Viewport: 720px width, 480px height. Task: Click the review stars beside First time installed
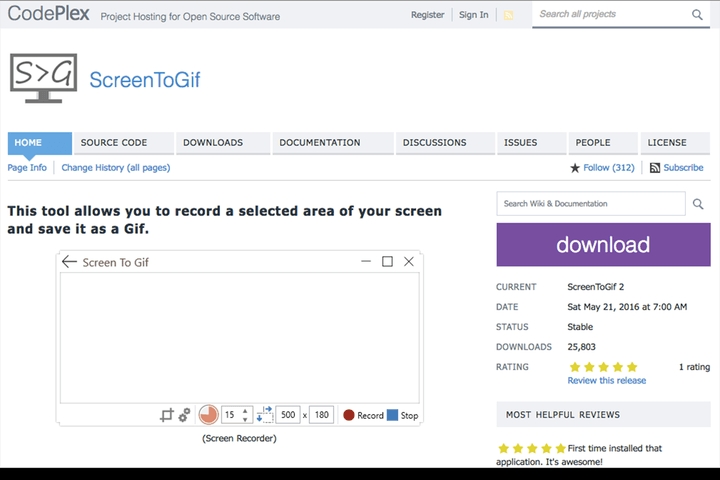tap(532, 448)
